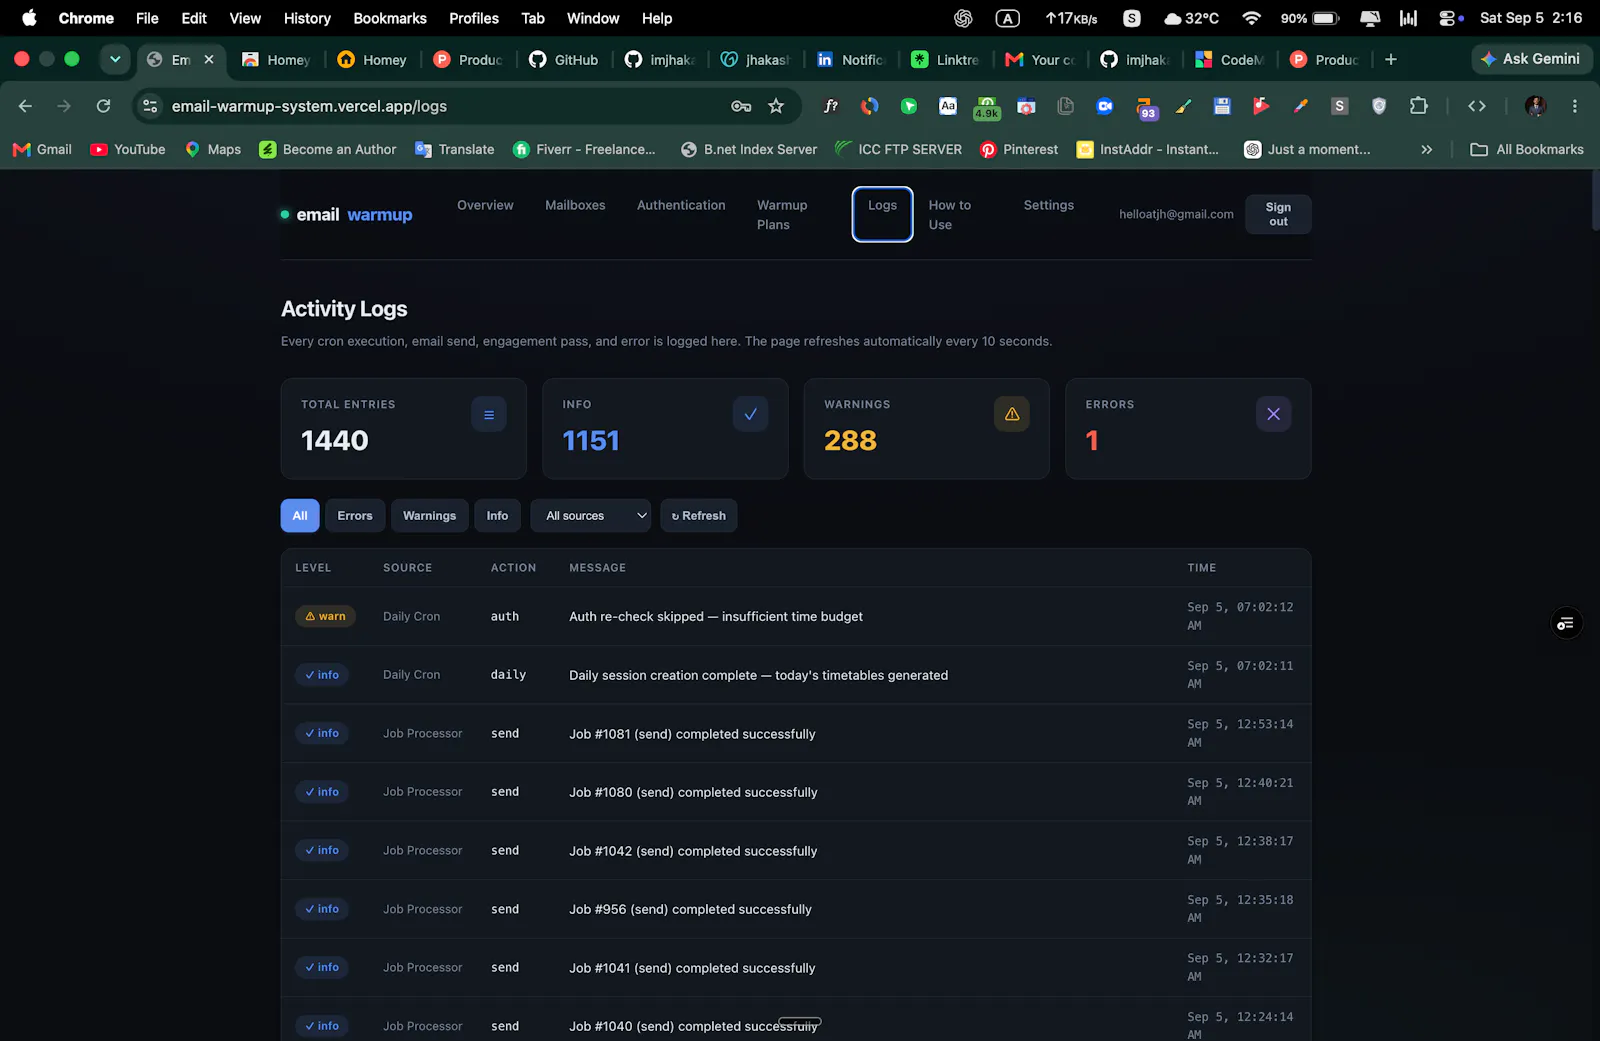Click the page vertical scrollbar
Image resolution: width=1600 pixels, height=1041 pixels.
1594,200
